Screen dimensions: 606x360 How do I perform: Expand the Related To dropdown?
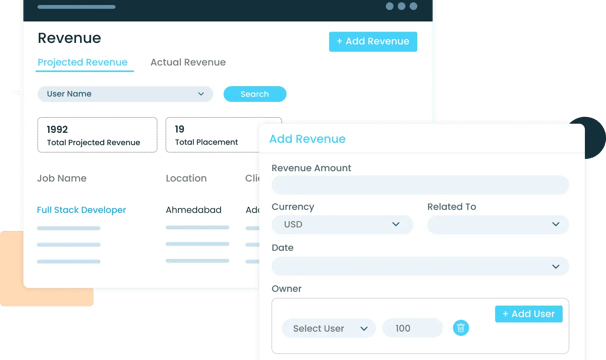click(498, 225)
